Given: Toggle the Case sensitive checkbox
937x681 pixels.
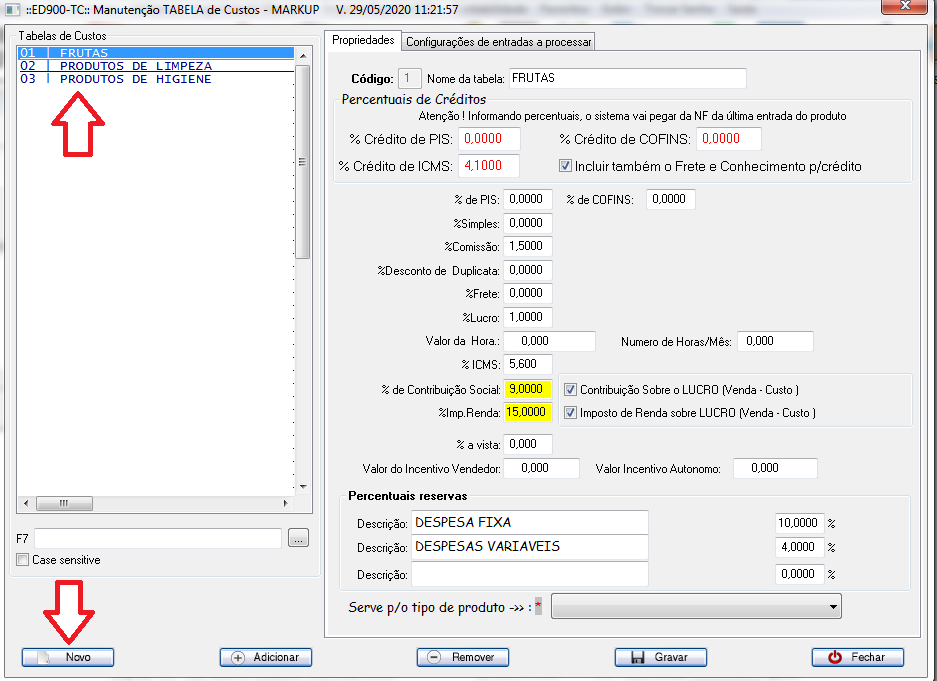Looking at the screenshot, I should click(23, 561).
